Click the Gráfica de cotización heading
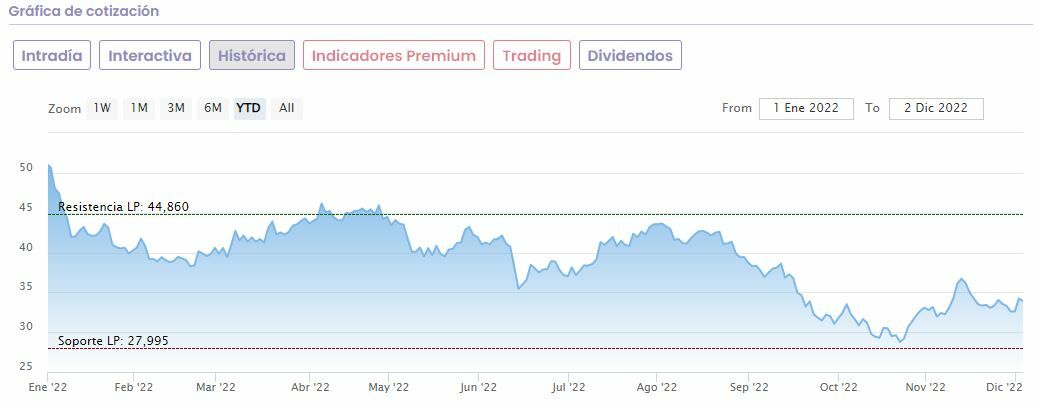Image resolution: width=1039 pixels, height=407 pixels. (x=84, y=11)
